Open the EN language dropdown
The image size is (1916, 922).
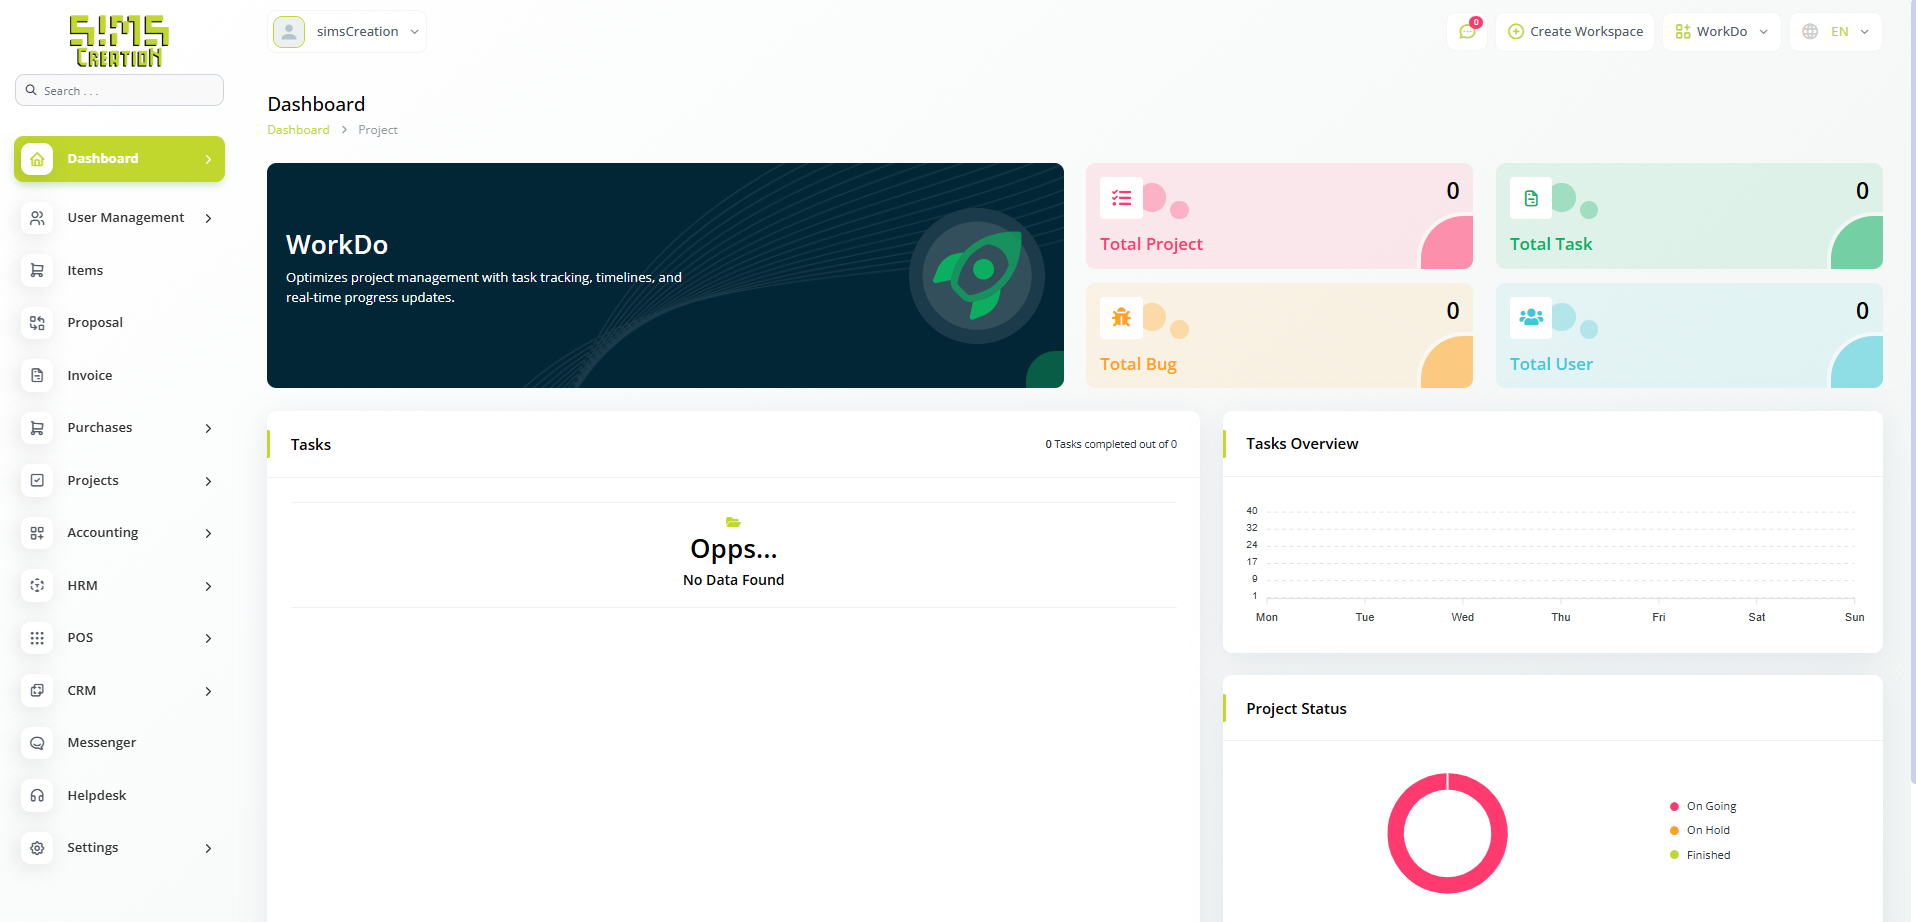point(1836,32)
